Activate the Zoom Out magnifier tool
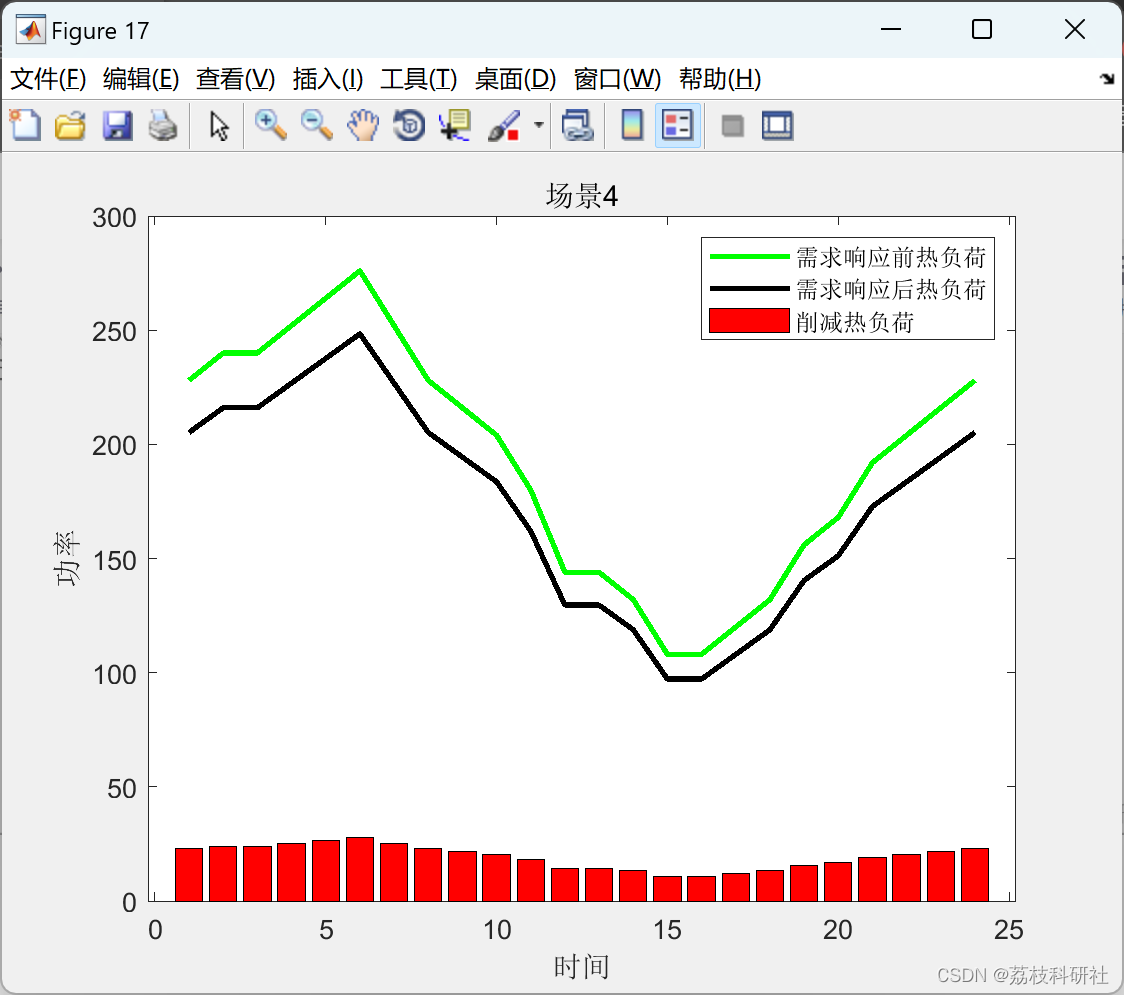 [x=316, y=125]
